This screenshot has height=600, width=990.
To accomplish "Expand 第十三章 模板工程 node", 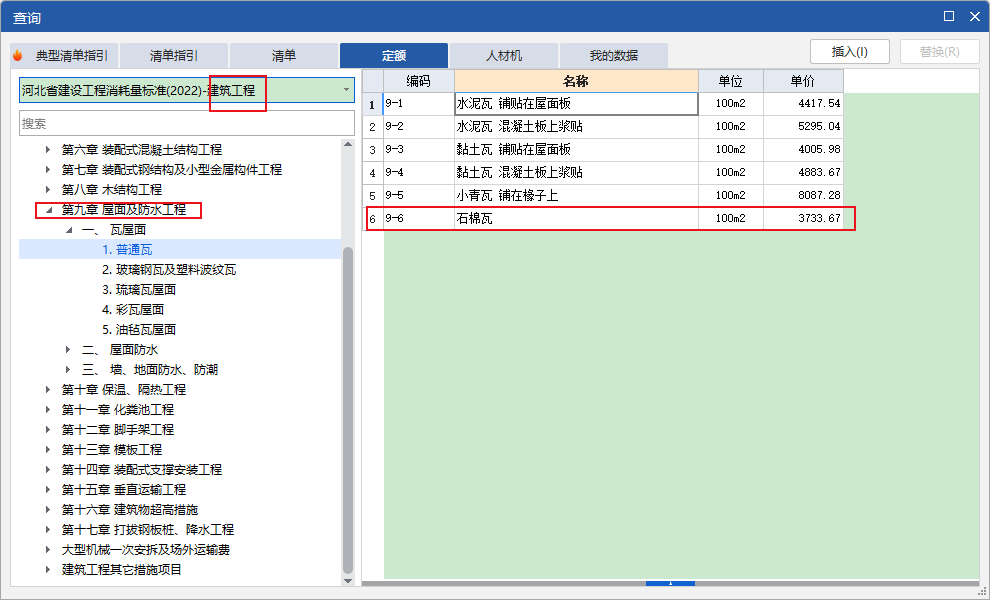I will coord(48,450).
